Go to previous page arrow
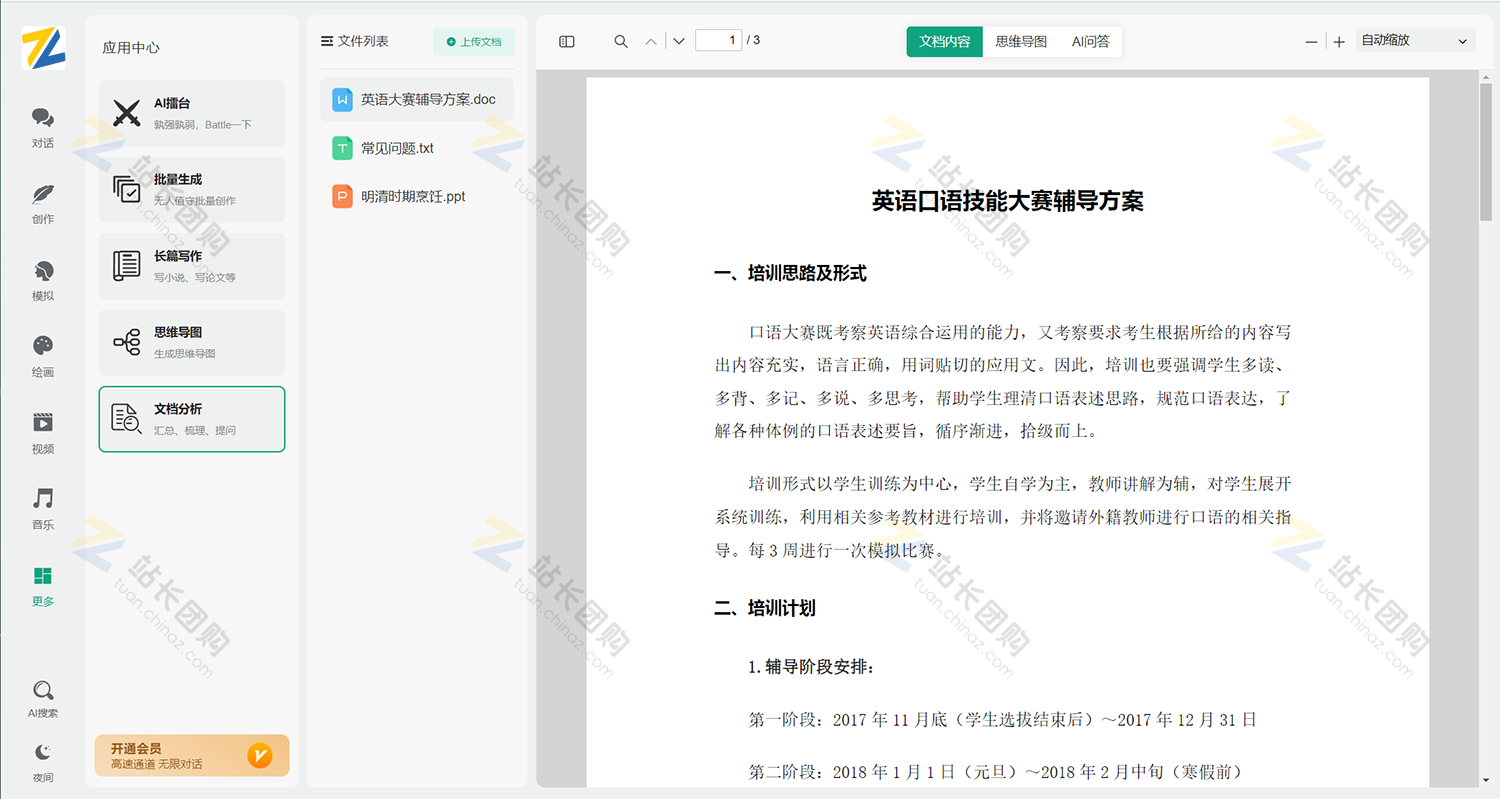Screen dimensions: 1500x799 pyautogui.click(x=651, y=41)
